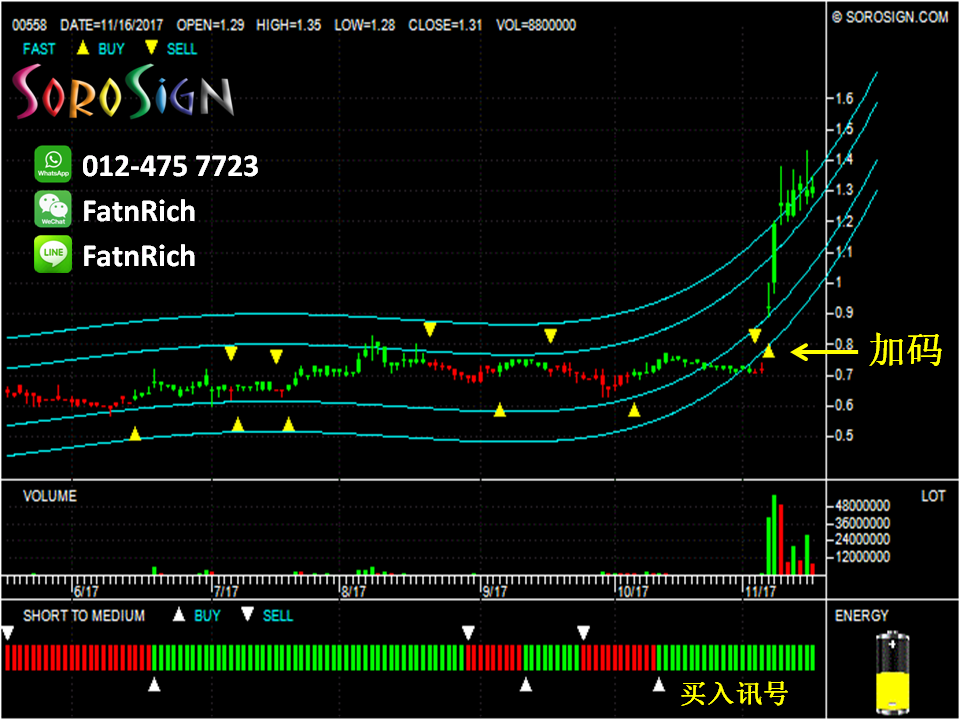Click the tallest red volume bar
This screenshot has width=960, height=720.
coord(781,539)
